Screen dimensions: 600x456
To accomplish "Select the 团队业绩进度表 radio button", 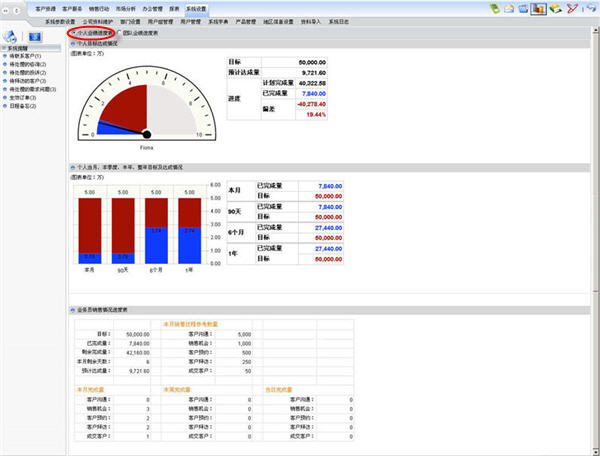I will click(x=119, y=33).
